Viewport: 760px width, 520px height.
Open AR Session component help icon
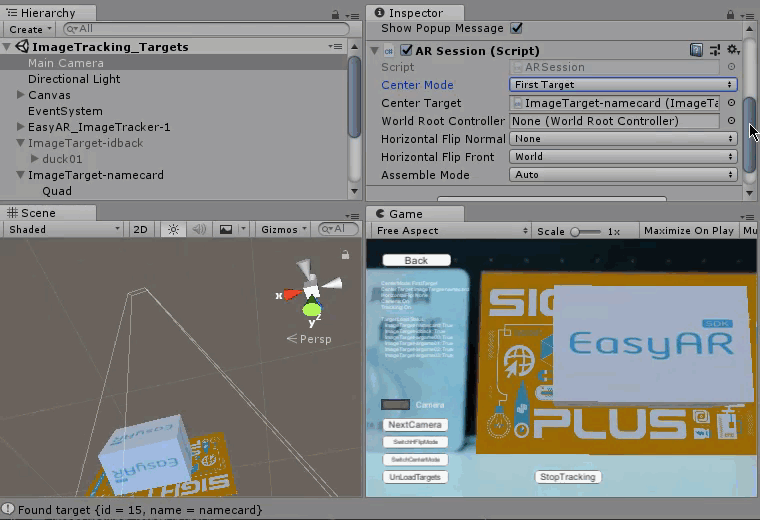(x=696, y=50)
